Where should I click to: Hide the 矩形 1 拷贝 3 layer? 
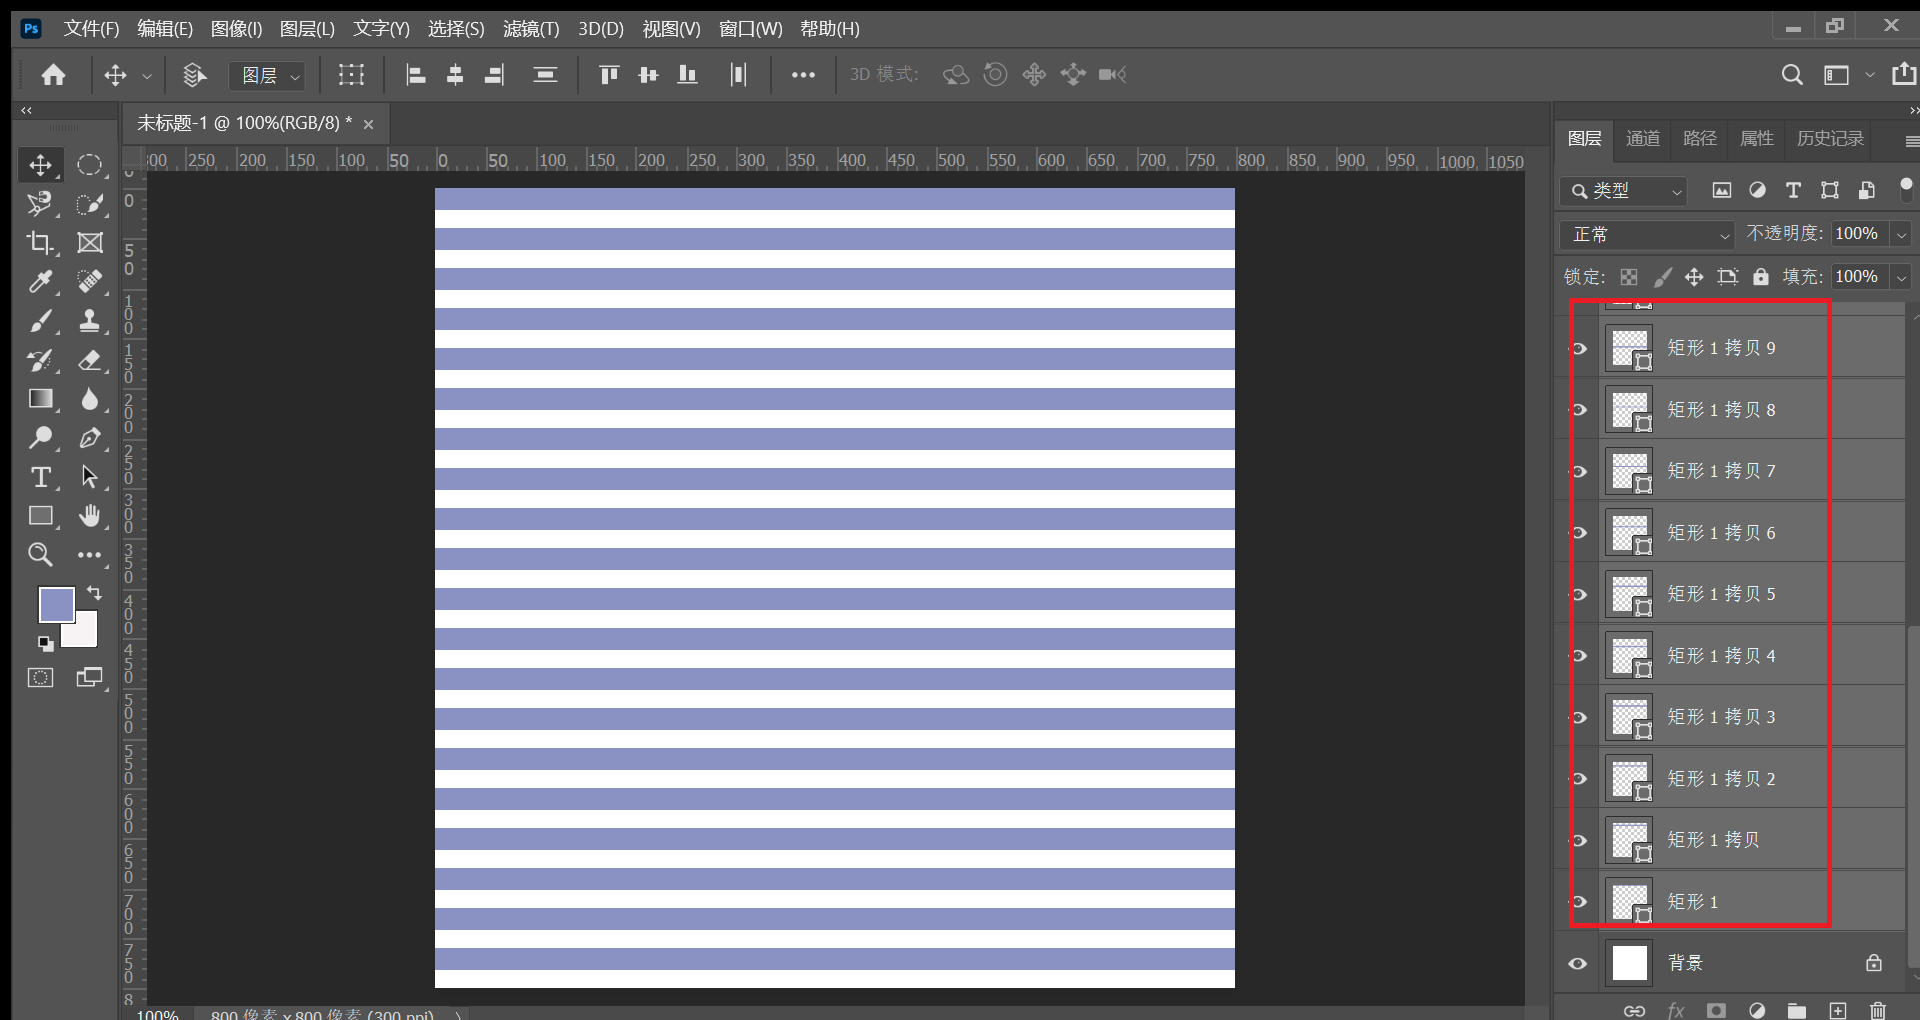click(1579, 717)
